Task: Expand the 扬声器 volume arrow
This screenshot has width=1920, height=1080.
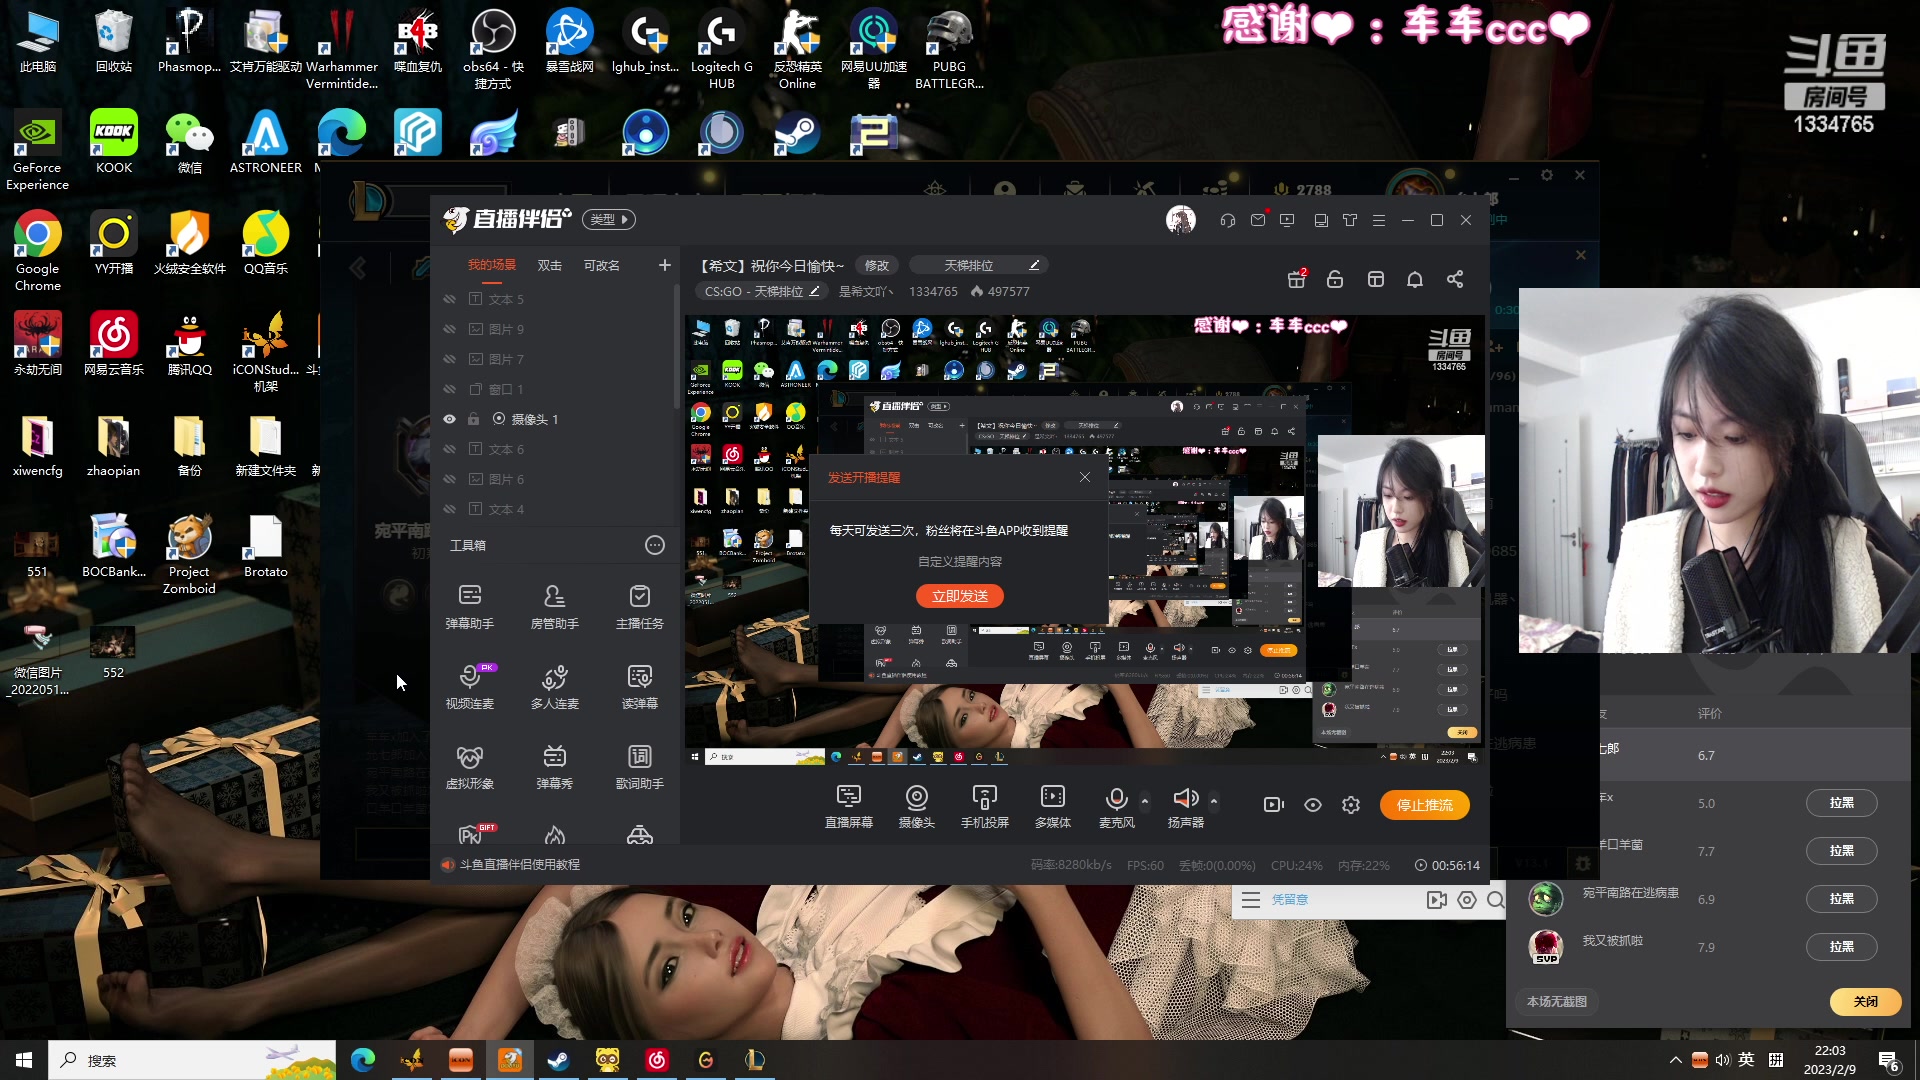Action: coord(1214,801)
